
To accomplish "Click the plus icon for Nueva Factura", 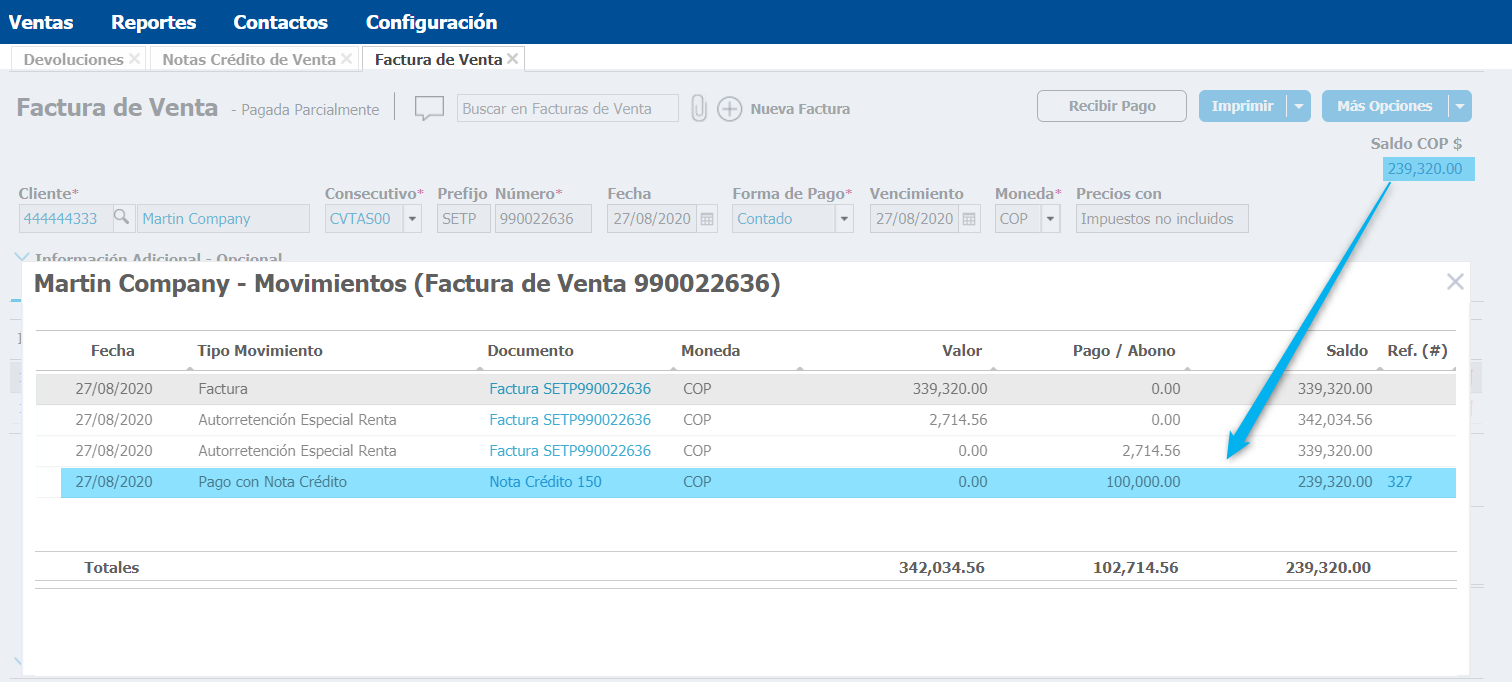I will tap(730, 109).
